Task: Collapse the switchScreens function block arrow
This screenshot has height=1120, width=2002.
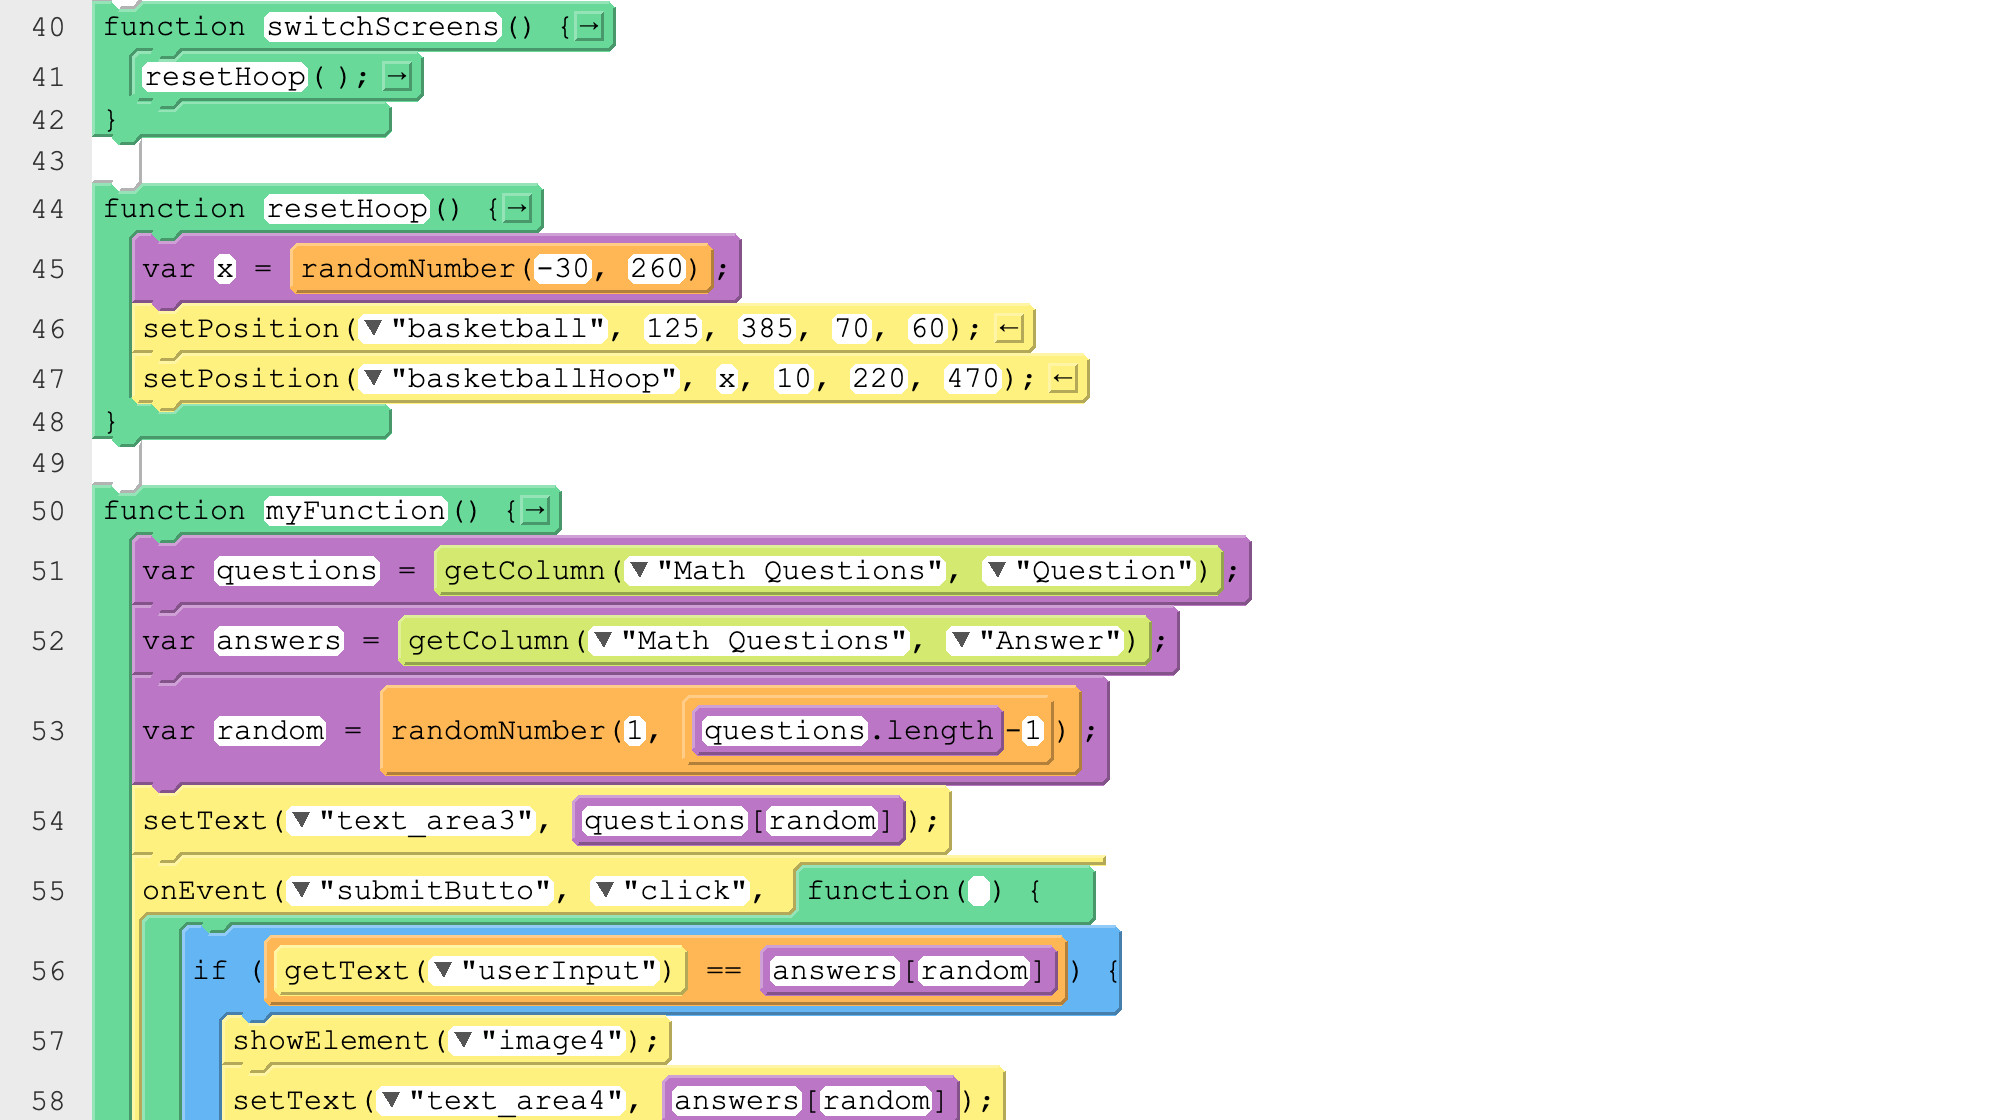Action: click(x=591, y=27)
